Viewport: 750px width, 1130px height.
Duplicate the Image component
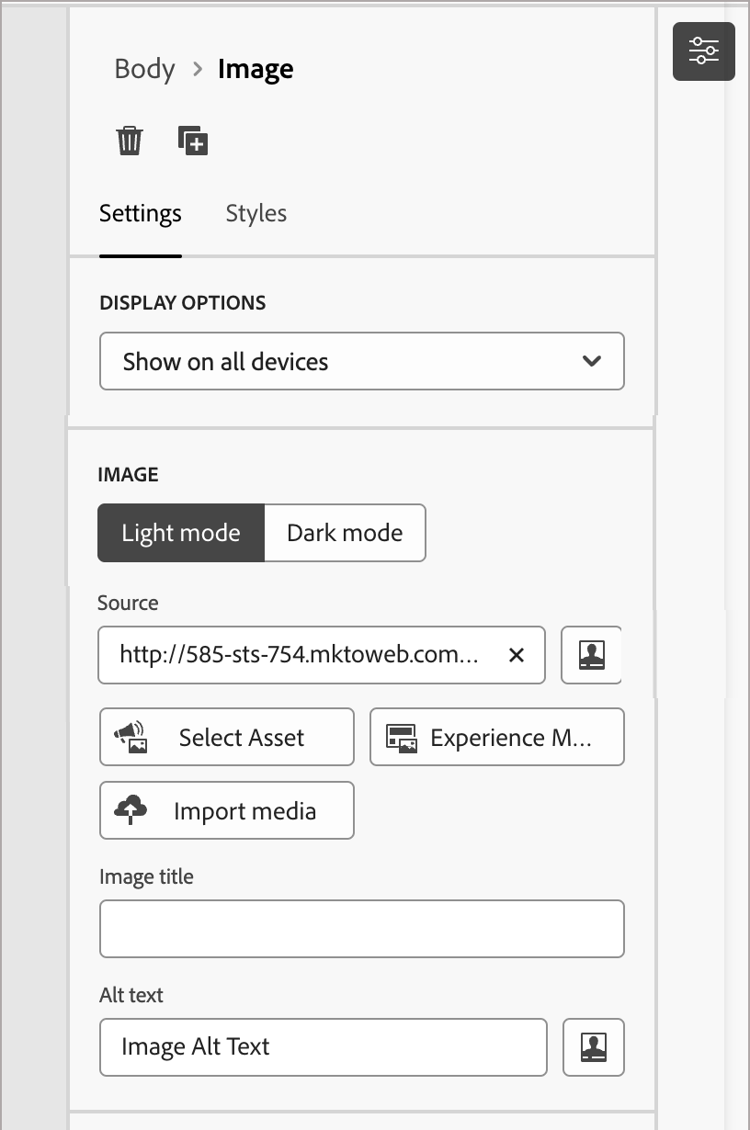click(193, 140)
